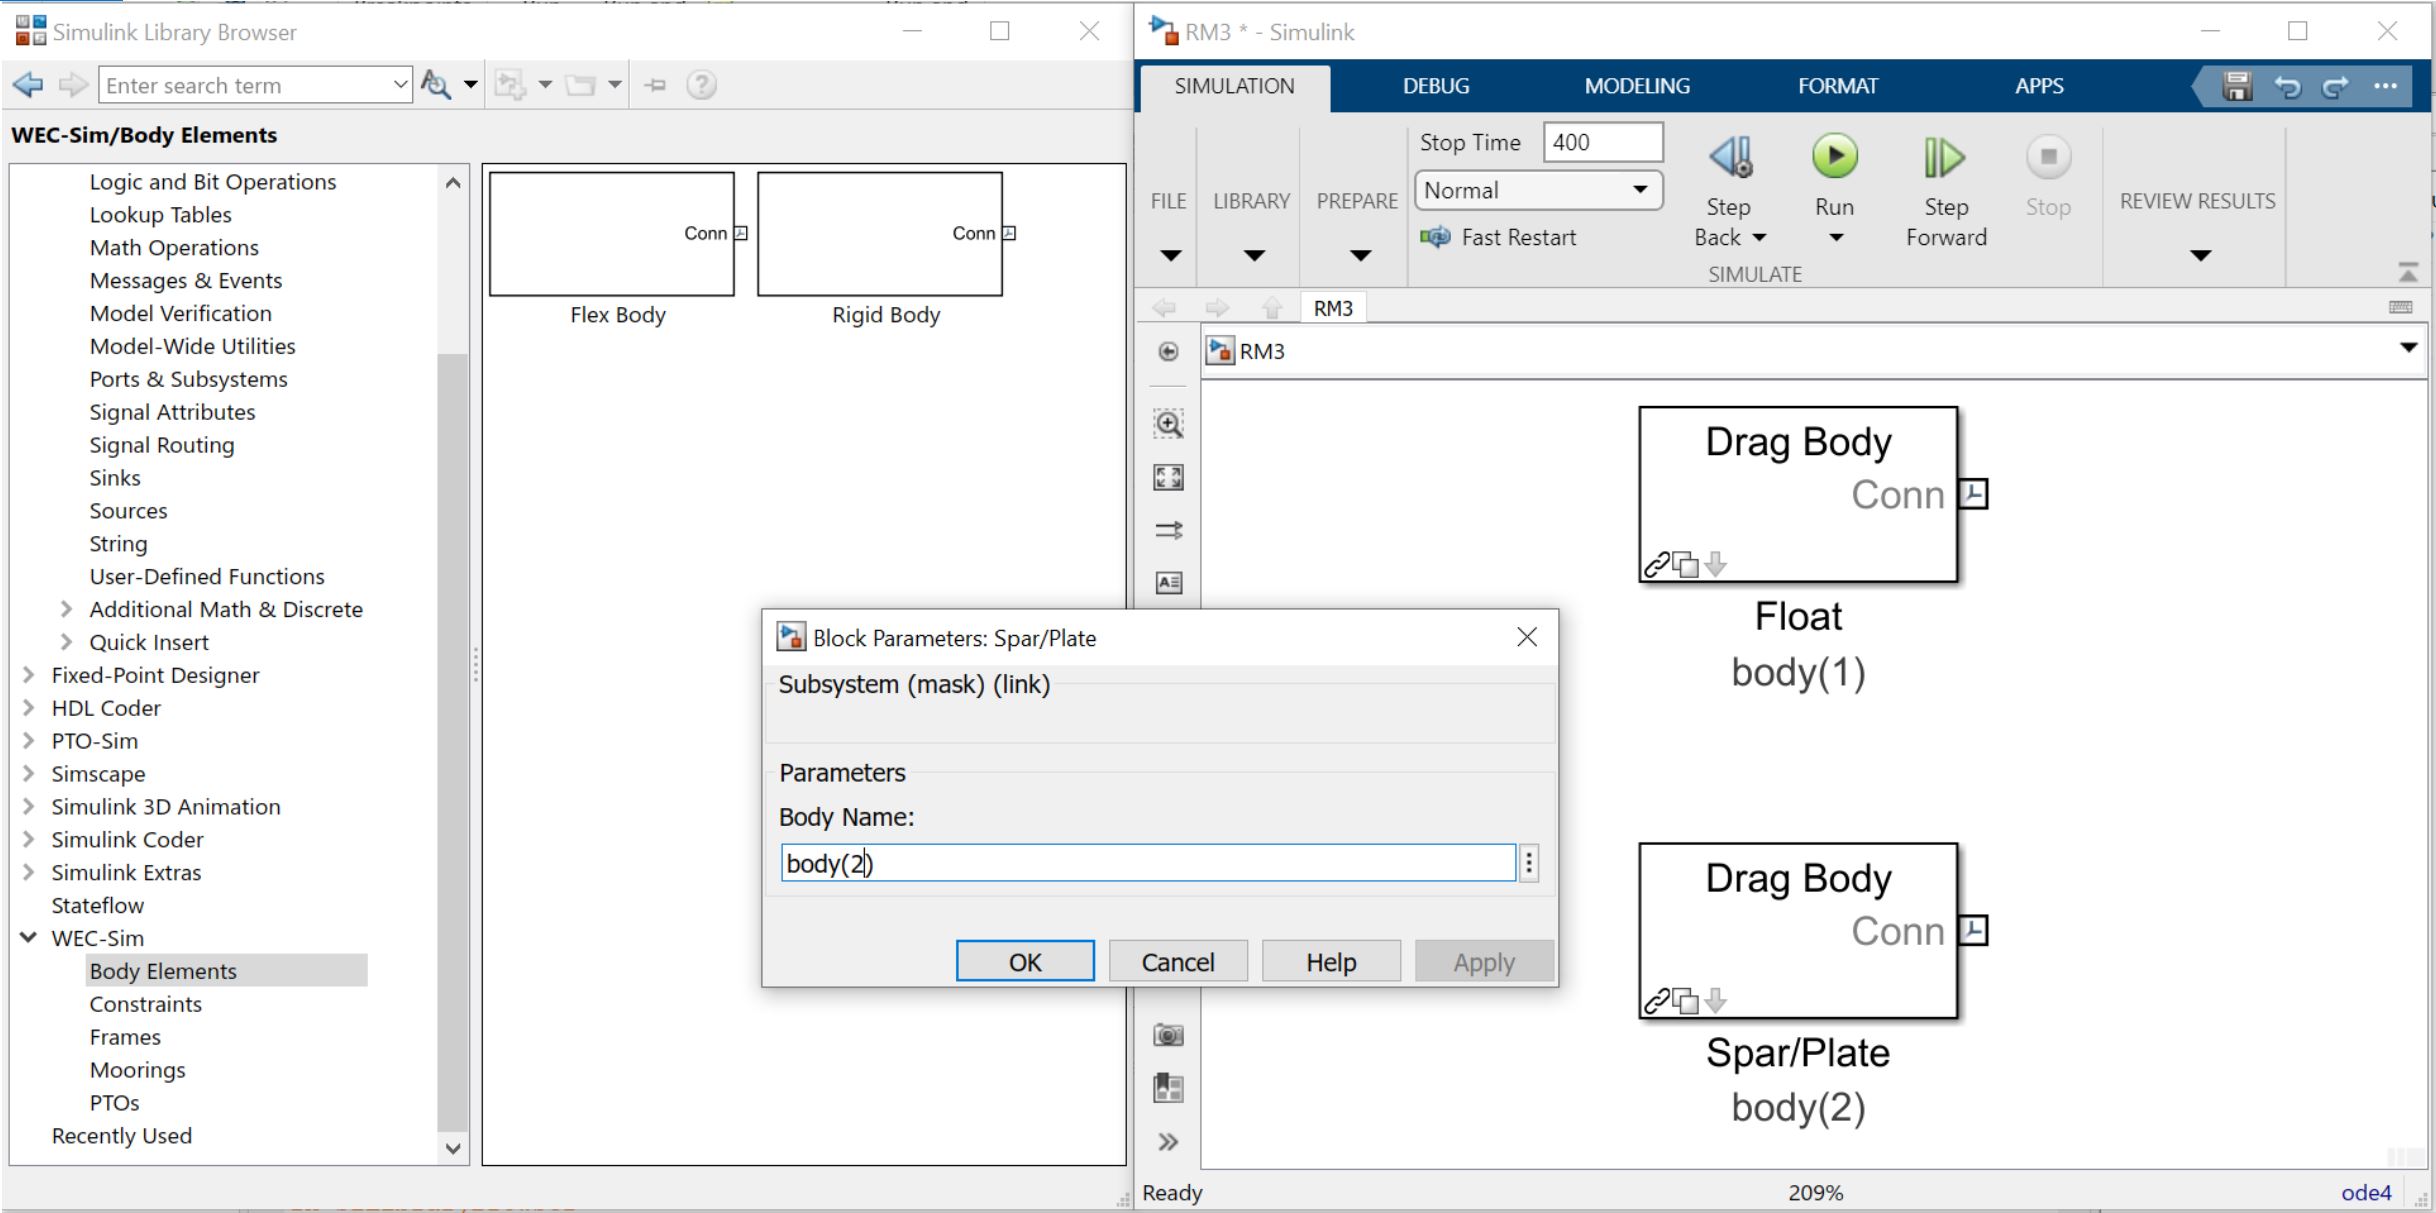Click the Zoom In palette icon
2436x1213 pixels.
pos(1168,424)
